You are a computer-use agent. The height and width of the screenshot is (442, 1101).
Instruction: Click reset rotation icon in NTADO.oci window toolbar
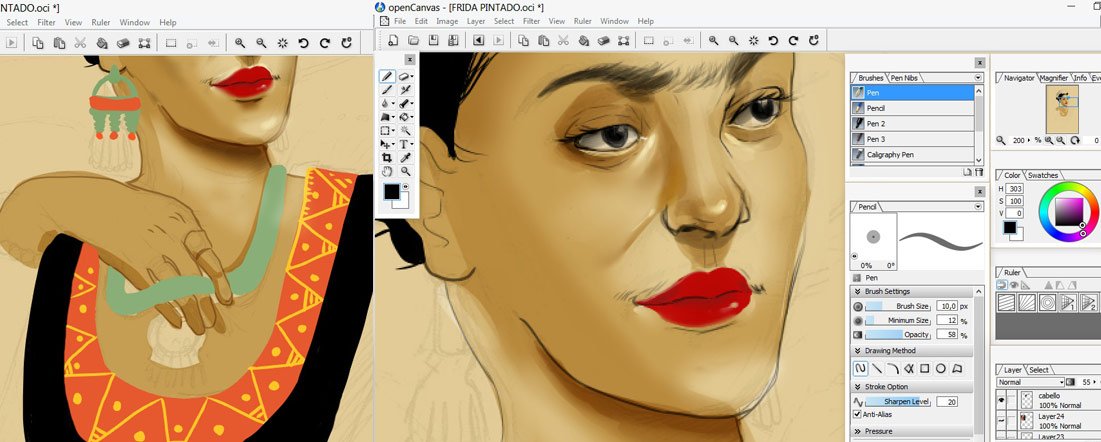click(x=346, y=43)
